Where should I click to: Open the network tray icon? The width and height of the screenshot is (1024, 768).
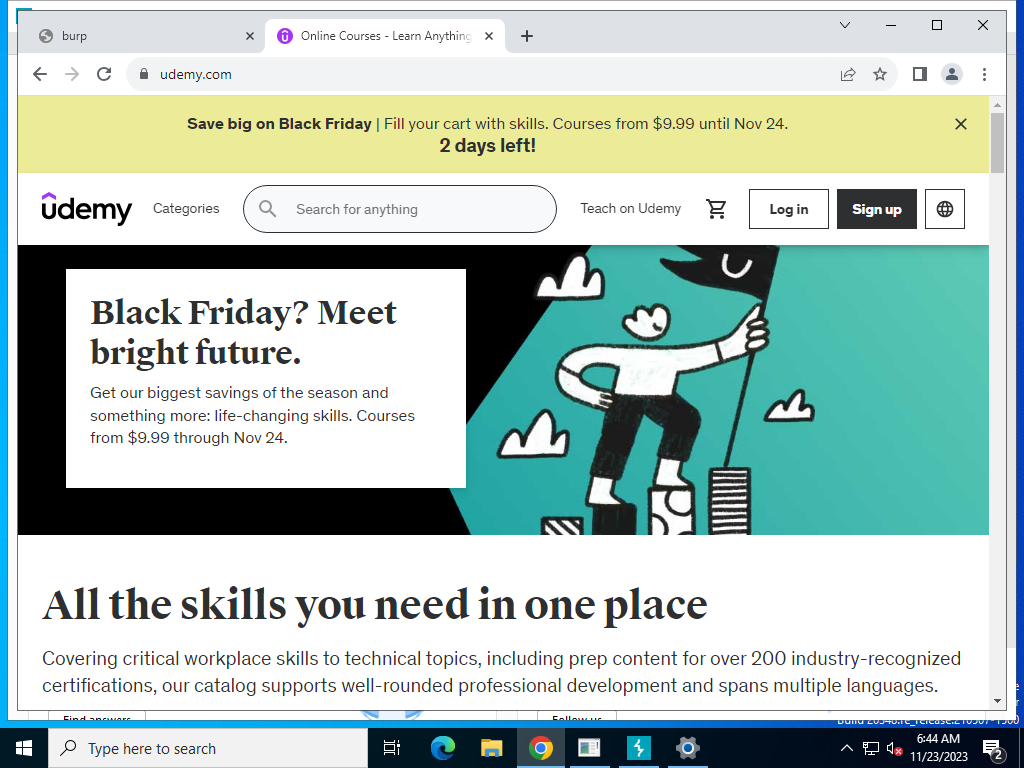[x=871, y=748]
